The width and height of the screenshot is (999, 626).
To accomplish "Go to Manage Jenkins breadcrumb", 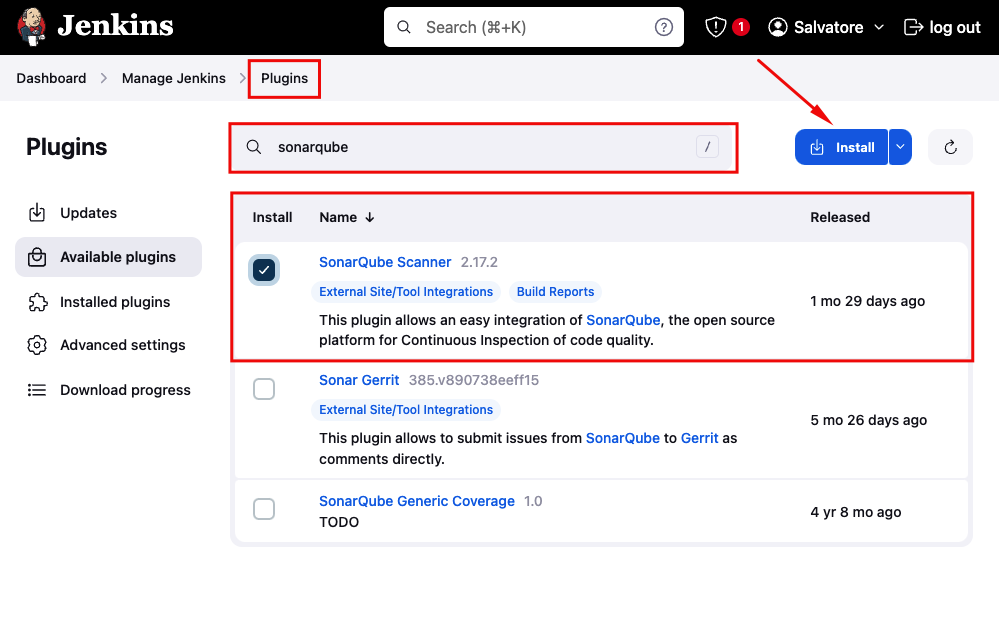I will coord(173,78).
